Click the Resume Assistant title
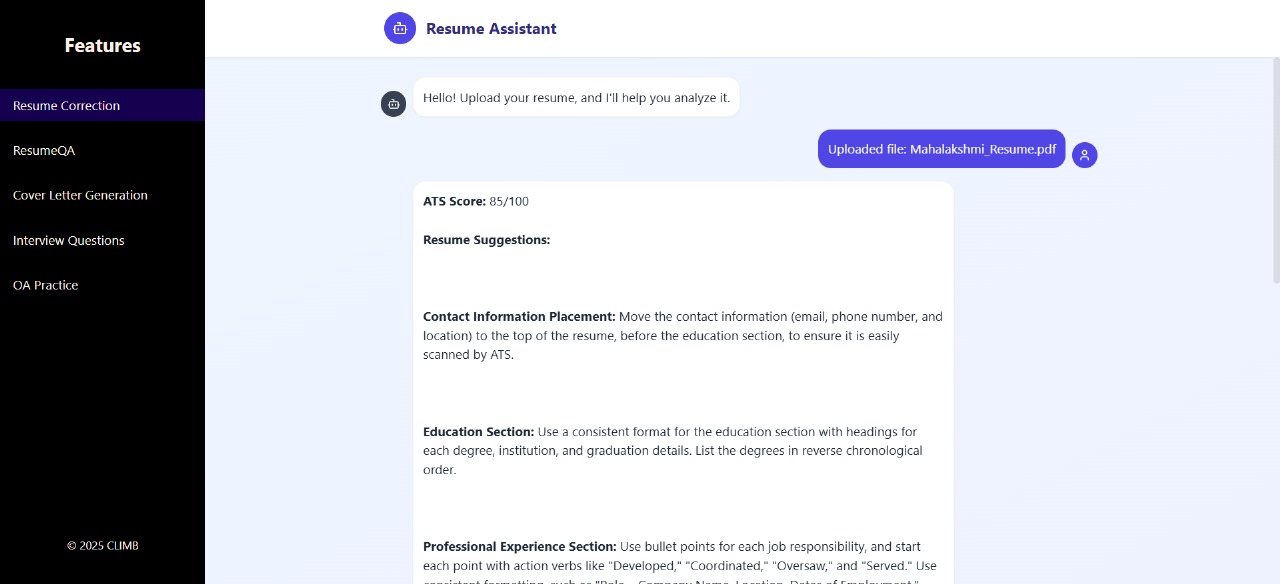1280x584 pixels. 491,29
